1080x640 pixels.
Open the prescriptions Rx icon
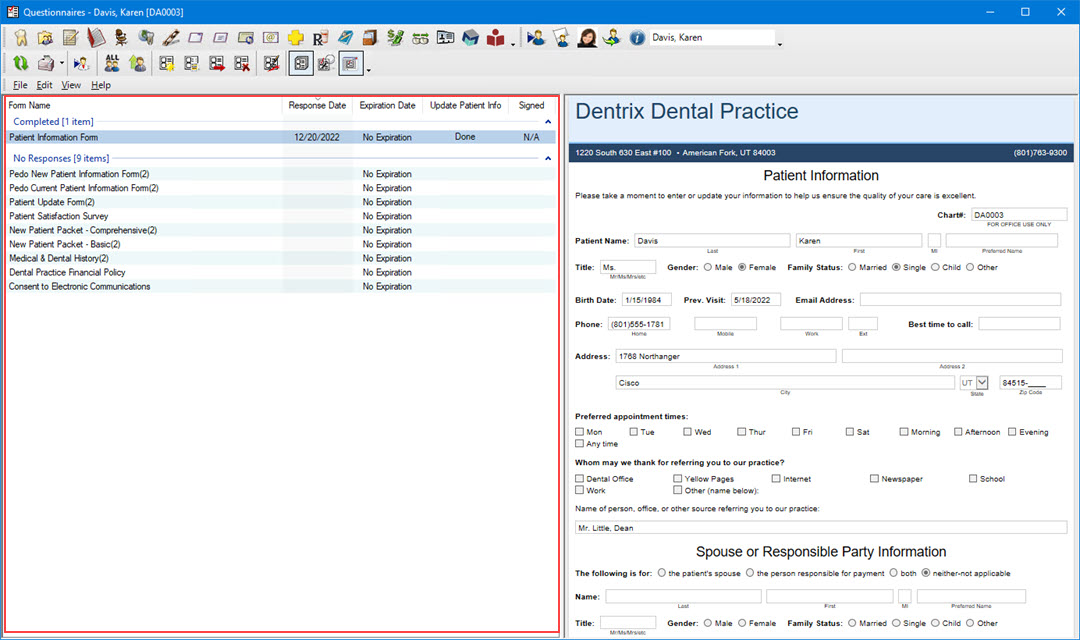coord(320,38)
